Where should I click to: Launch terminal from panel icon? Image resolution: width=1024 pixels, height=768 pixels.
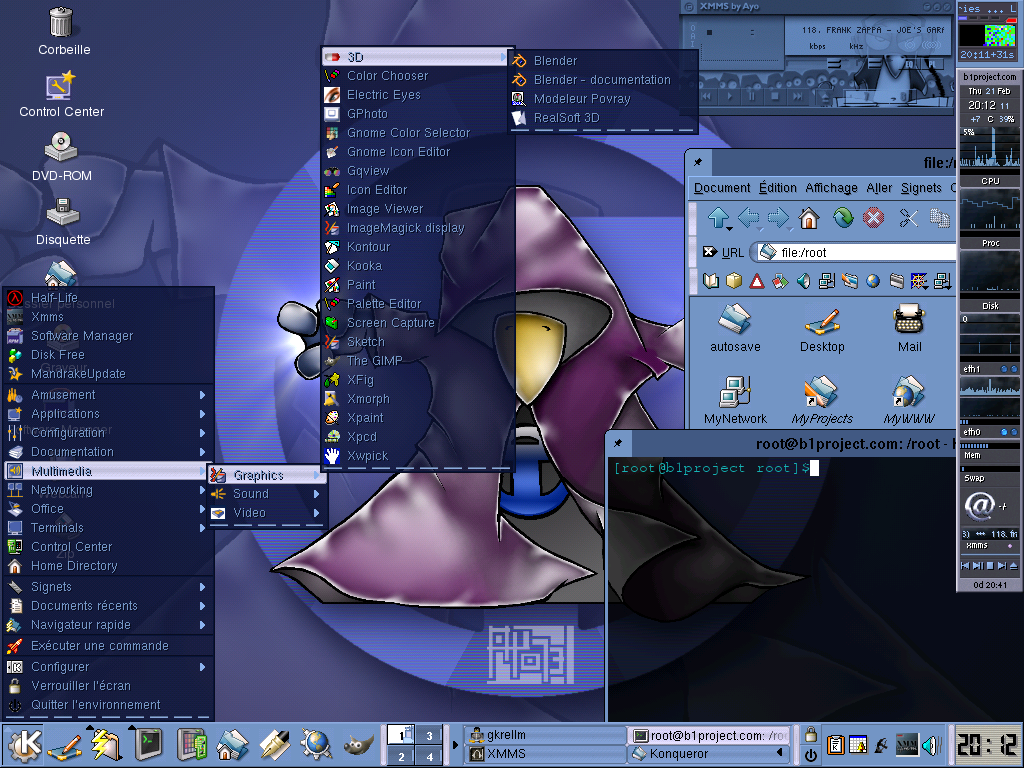pyautogui.click(x=148, y=745)
